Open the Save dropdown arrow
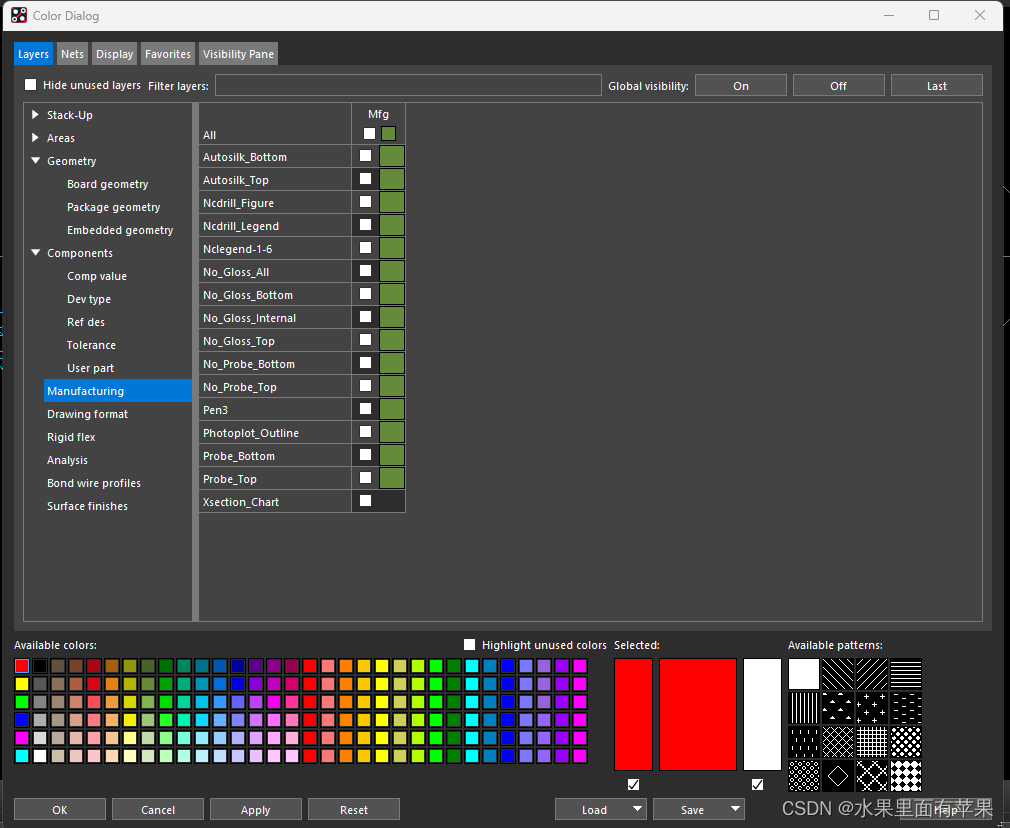The height and width of the screenshot is (828, 1010). click(x=736, y=809)
